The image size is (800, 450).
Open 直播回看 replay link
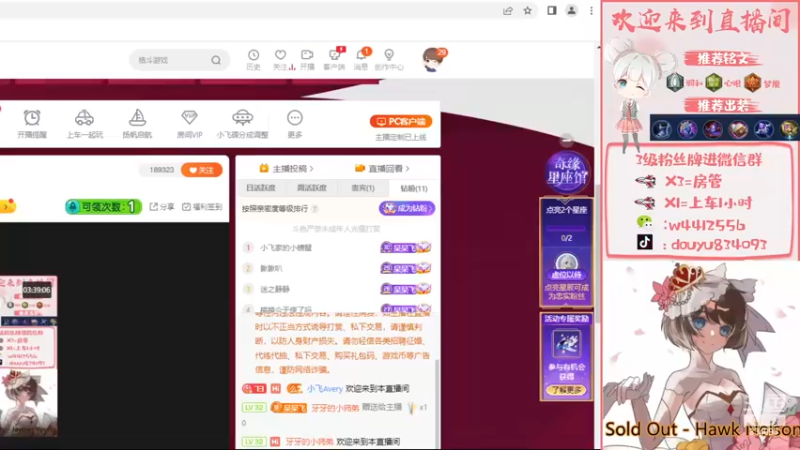pyautogui.click(x=382, y=168)
